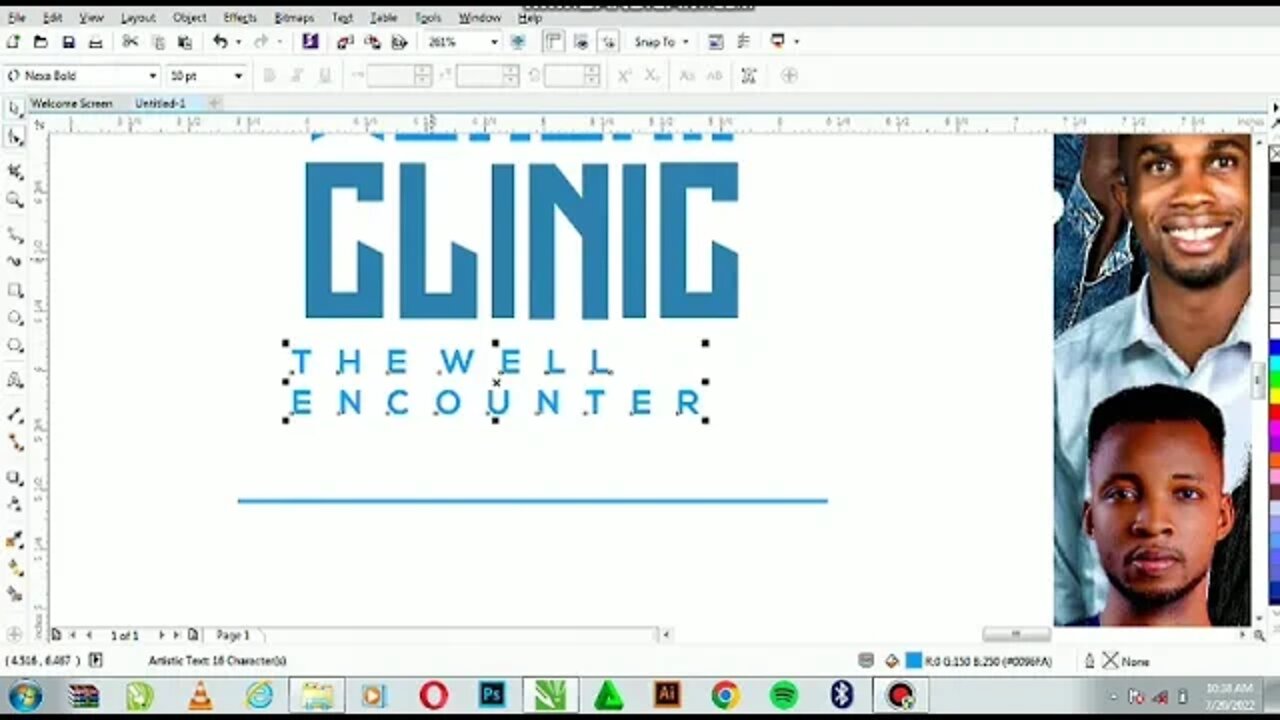Customize the toolbox with the plus button
This screenshot has height=720, width=1280.
tap(14, 634)
